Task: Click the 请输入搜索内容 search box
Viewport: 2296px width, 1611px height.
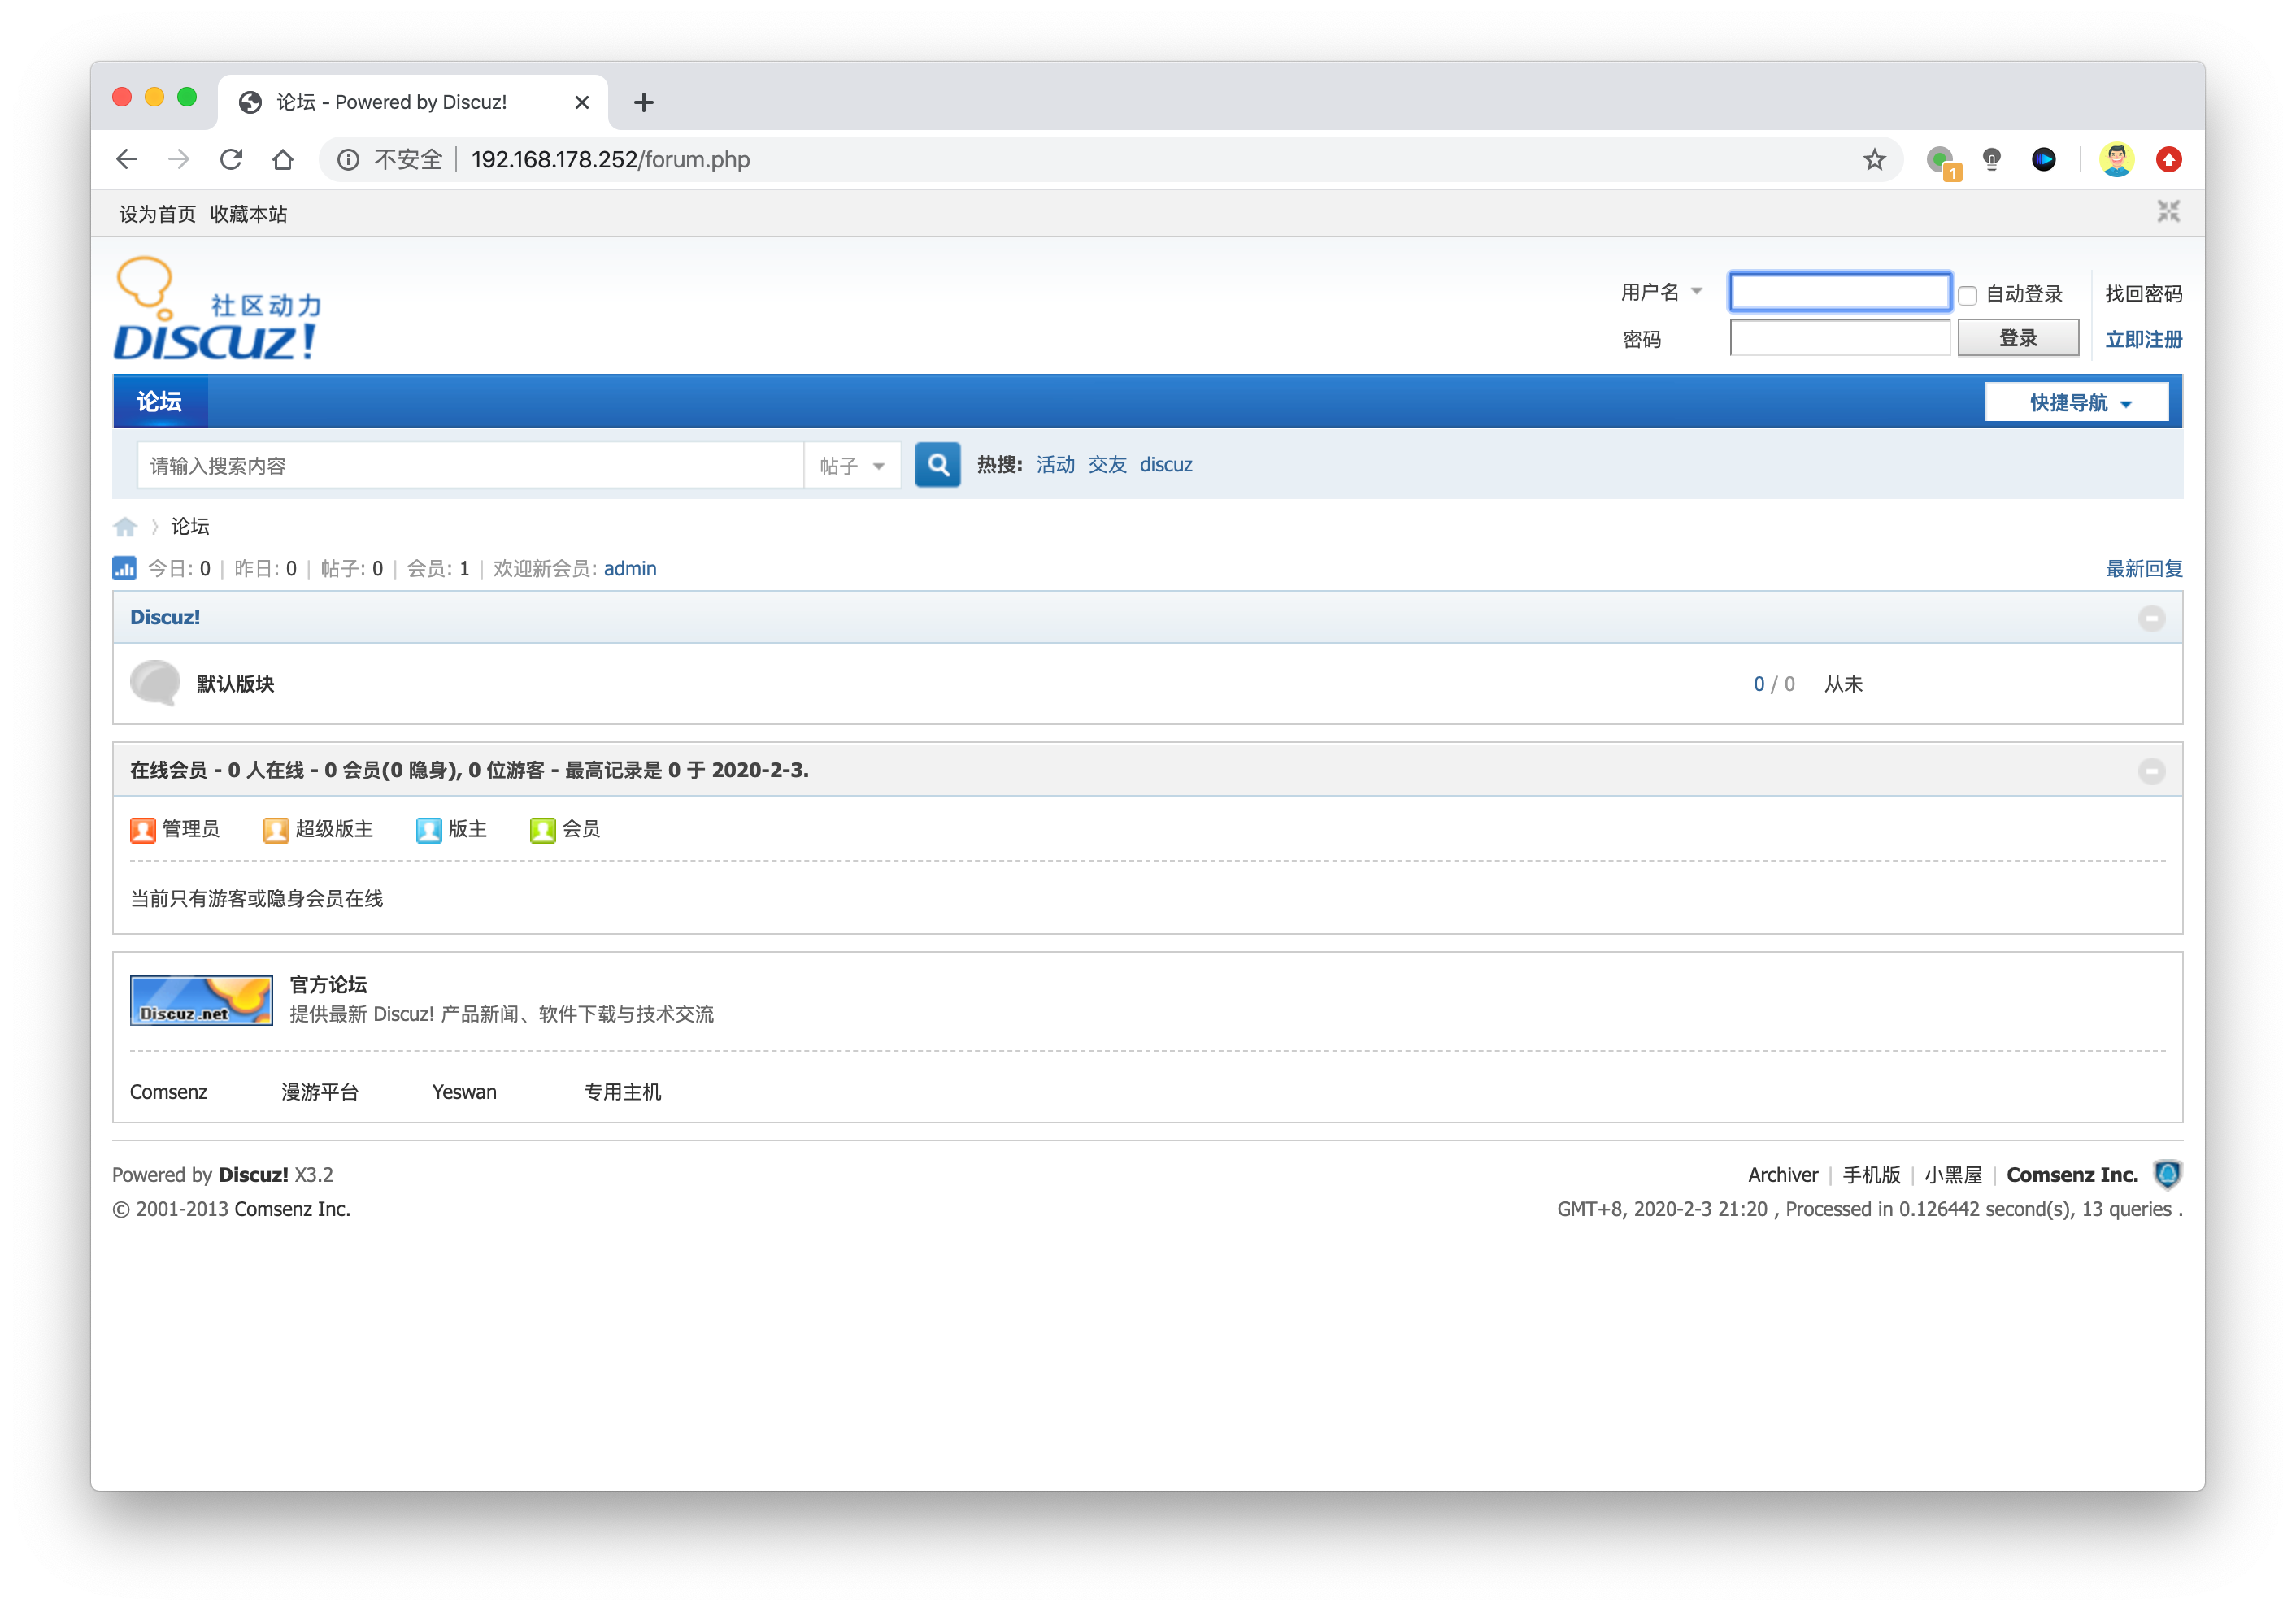Action: 470,466
